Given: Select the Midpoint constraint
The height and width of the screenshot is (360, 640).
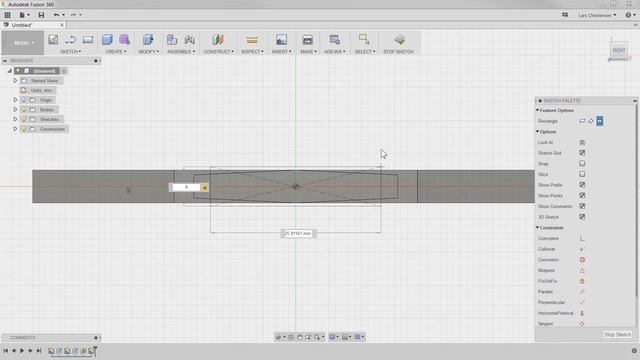Looking at the screenshot, I should coord(582,270).
